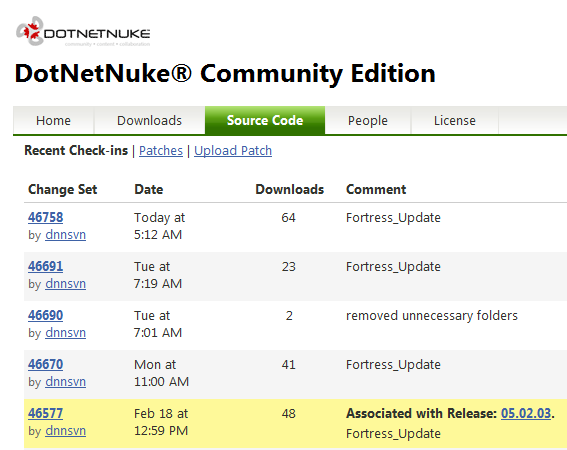The height and width of the screenshot is (450, 567).
Task: Click the Date column header
Action: coord(149,190)
